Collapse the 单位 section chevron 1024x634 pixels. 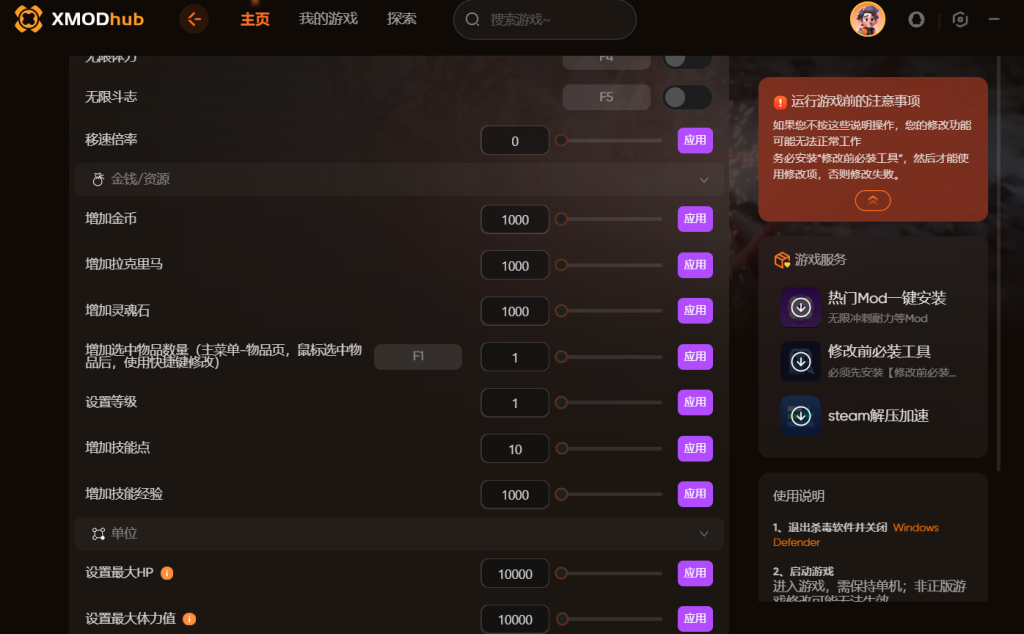coord(704,534)
